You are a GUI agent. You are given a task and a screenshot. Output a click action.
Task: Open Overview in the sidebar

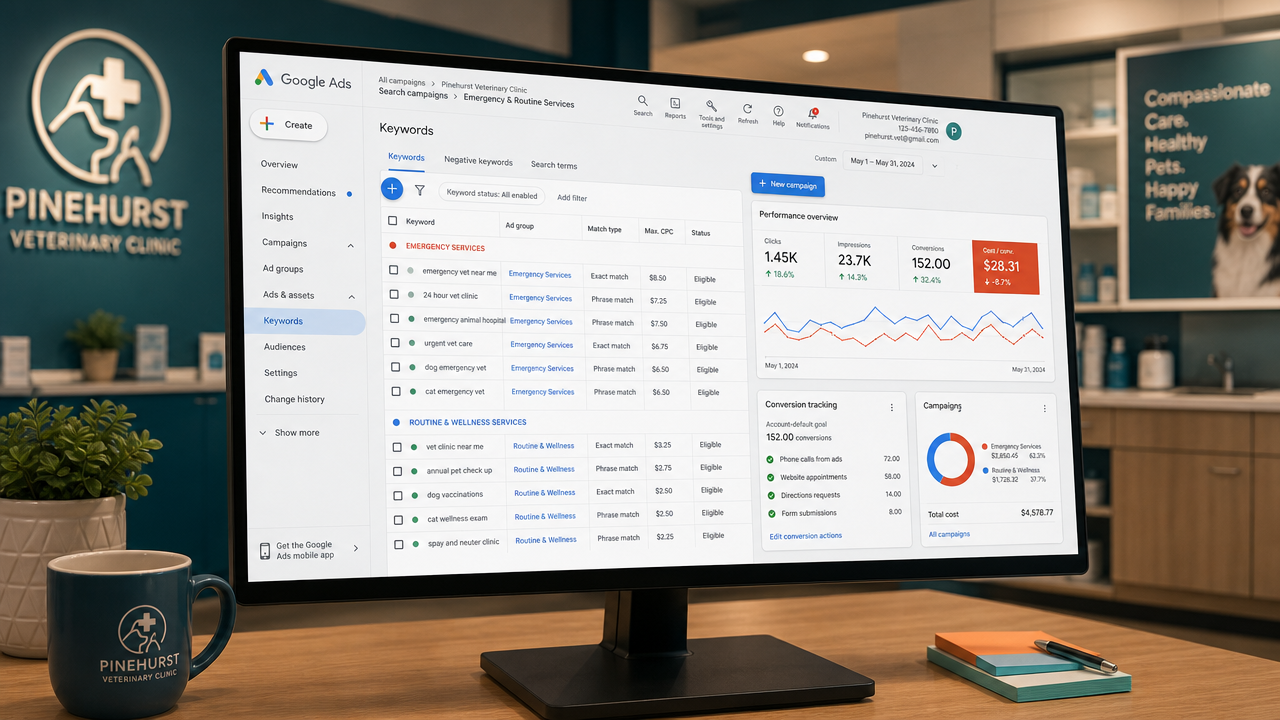(279, 164)
